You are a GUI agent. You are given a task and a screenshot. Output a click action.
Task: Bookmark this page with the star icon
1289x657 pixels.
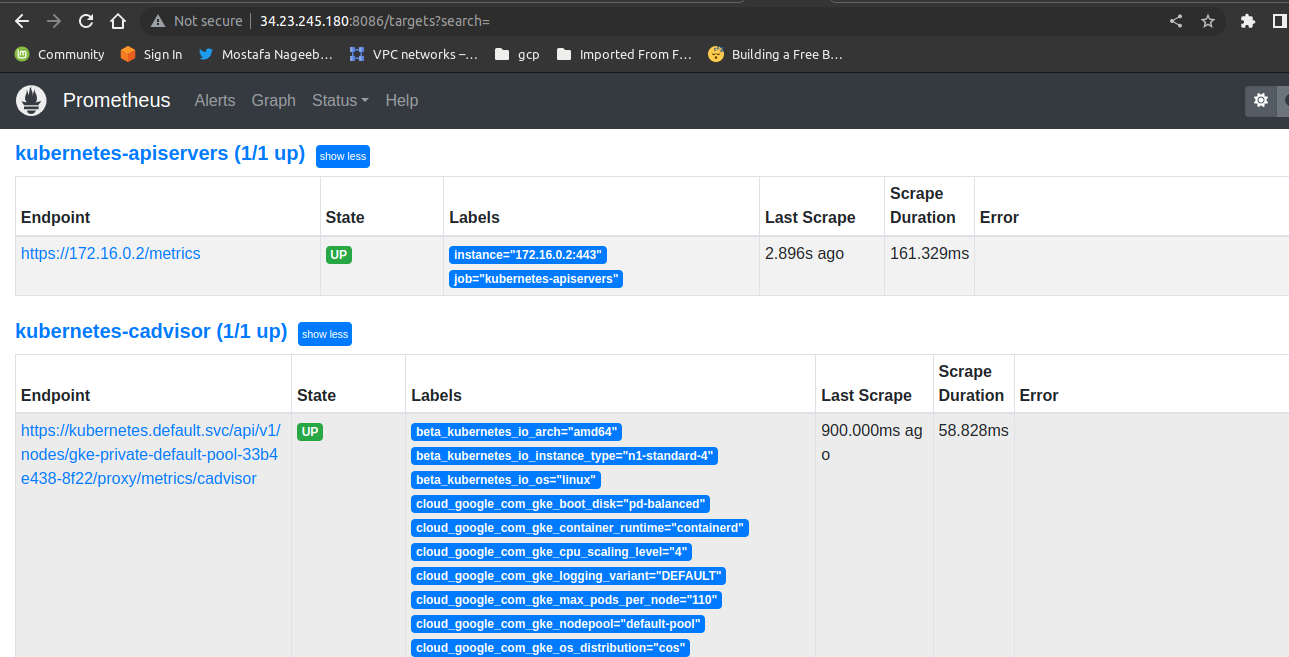click(x=1208, y=20)
